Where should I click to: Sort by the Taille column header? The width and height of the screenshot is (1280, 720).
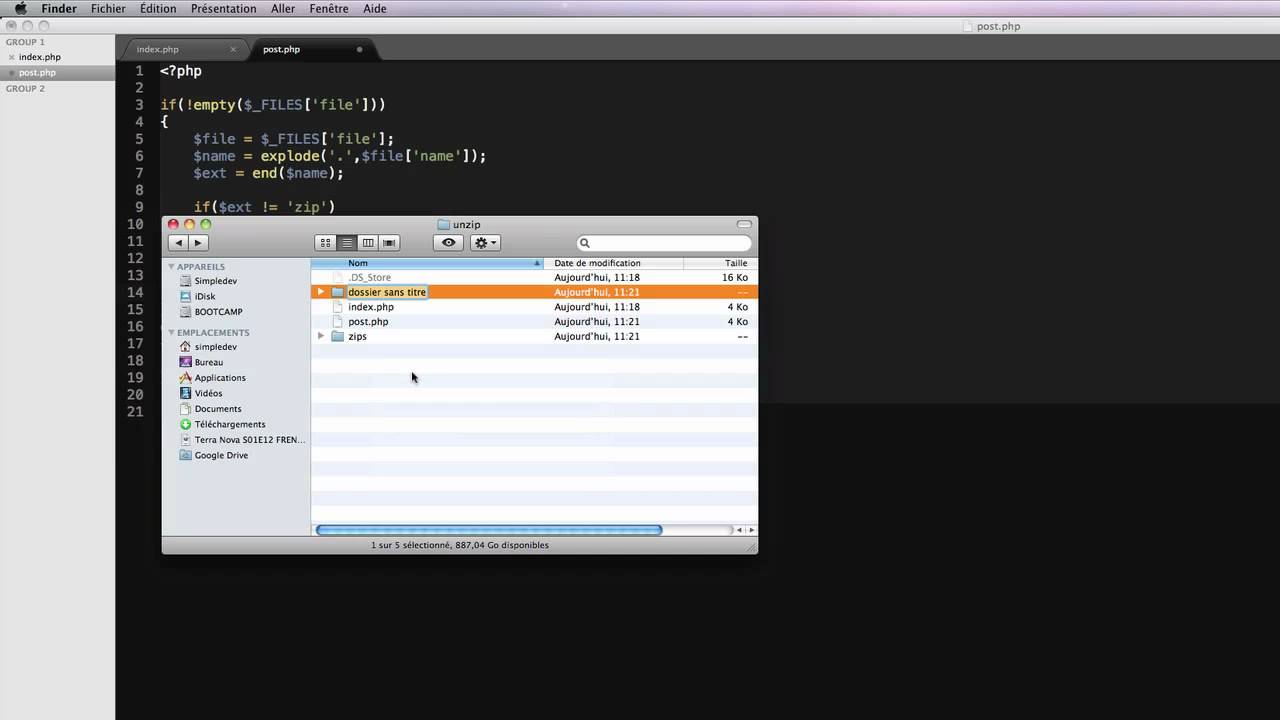pos(720,263)
